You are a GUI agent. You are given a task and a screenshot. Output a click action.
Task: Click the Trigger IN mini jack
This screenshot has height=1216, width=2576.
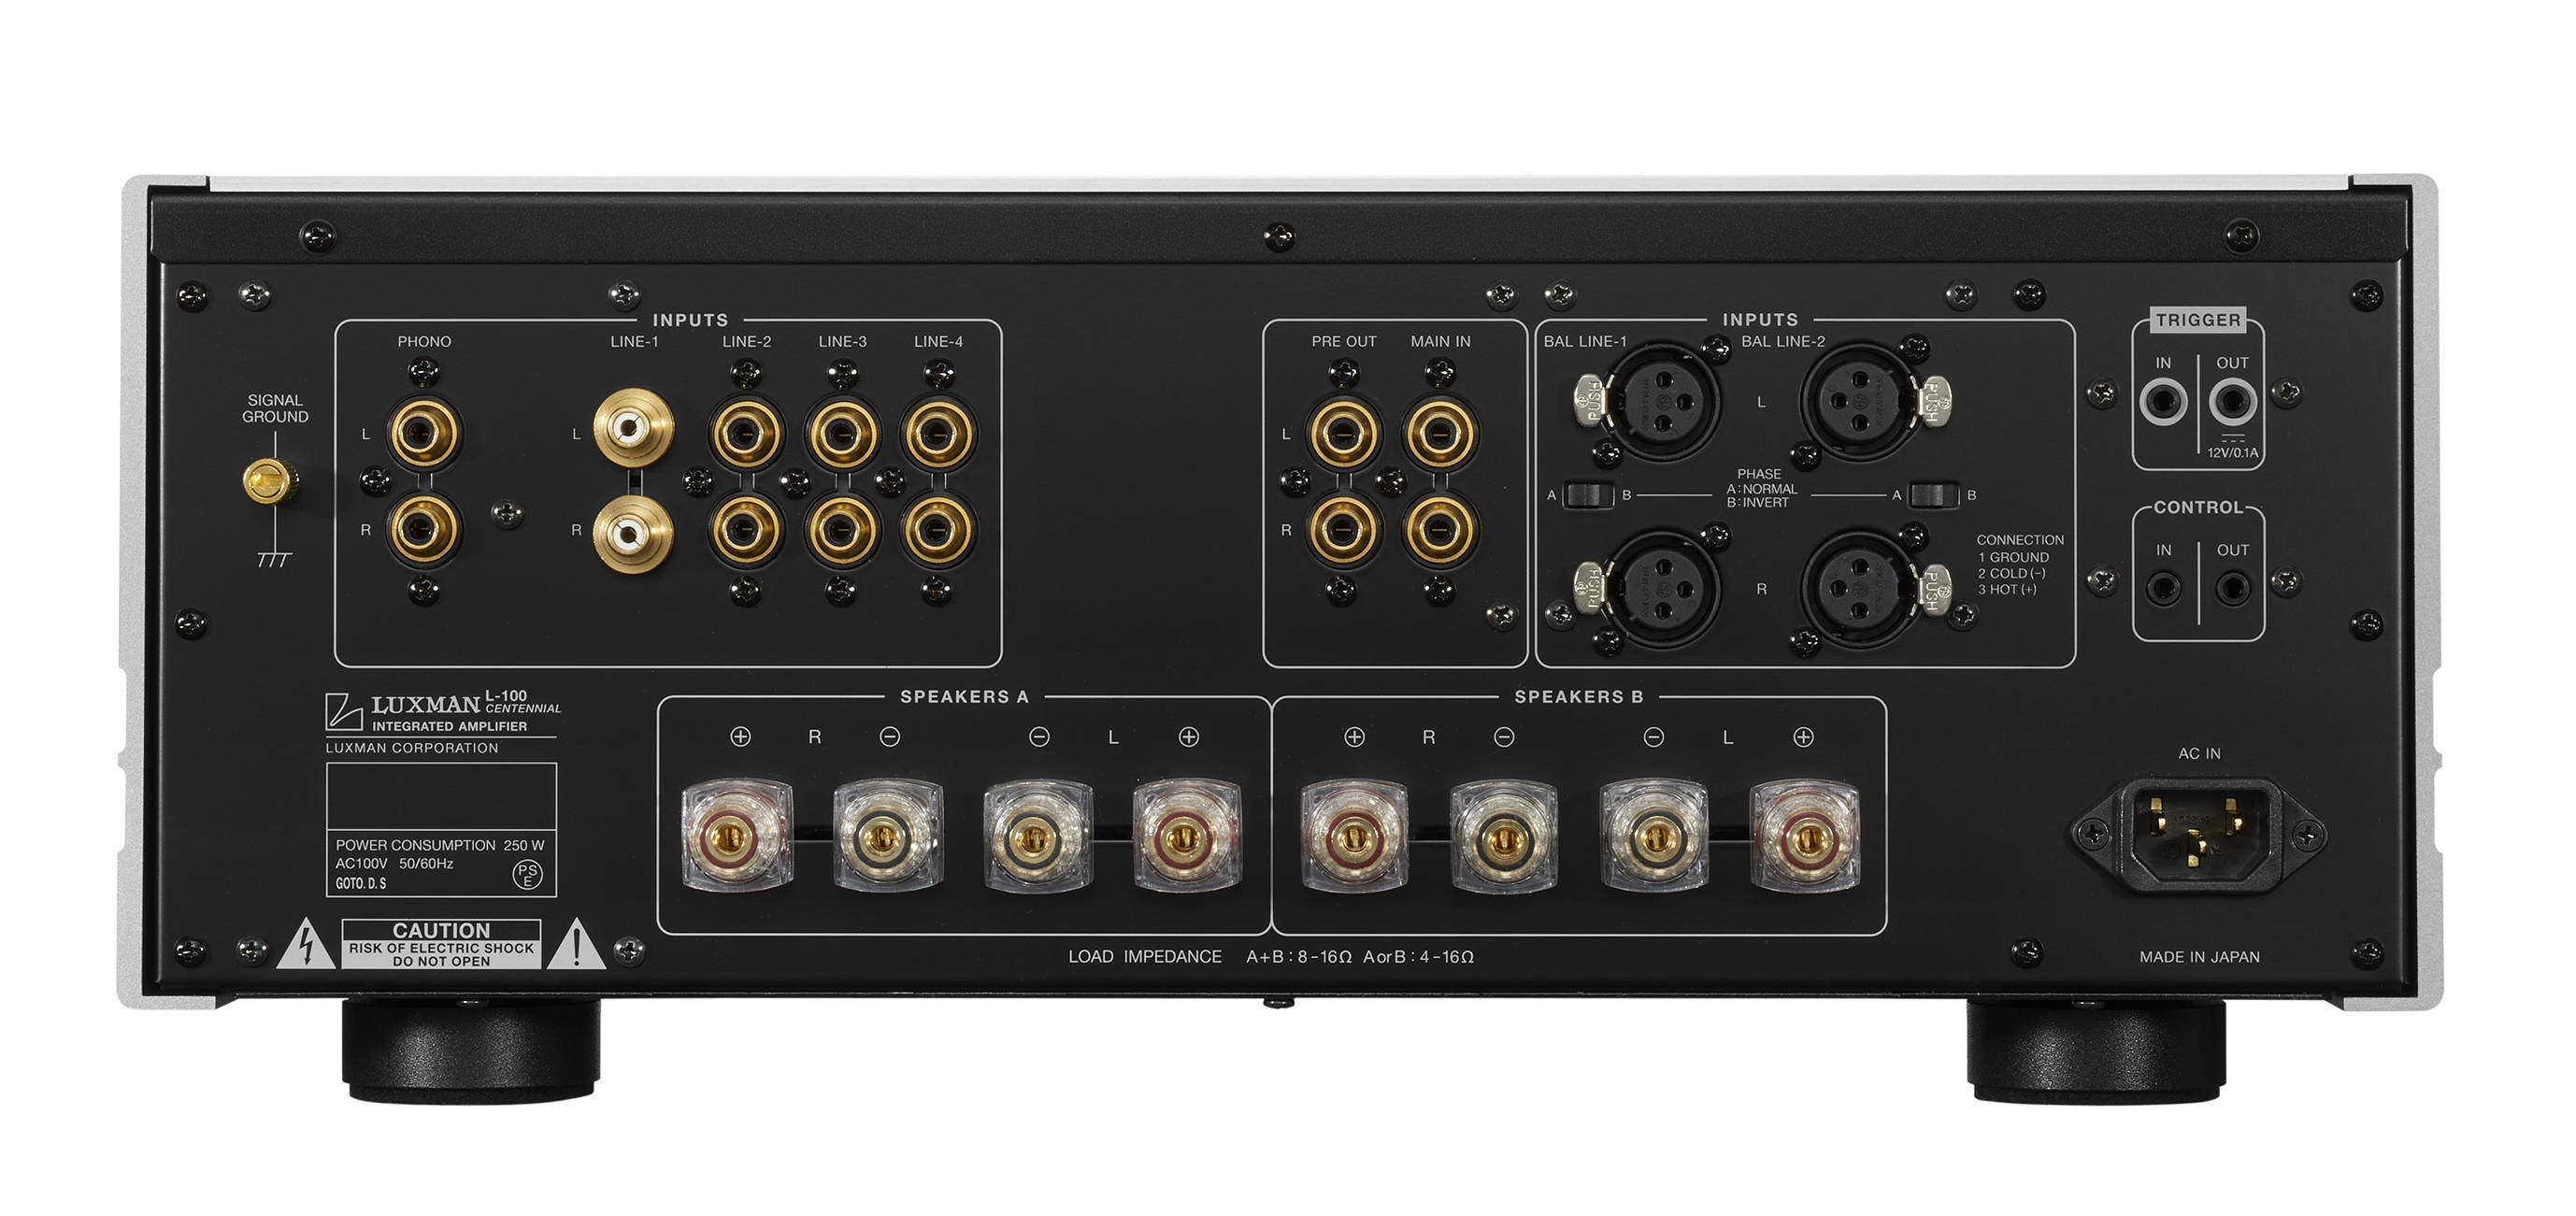tap(2163, 402)
